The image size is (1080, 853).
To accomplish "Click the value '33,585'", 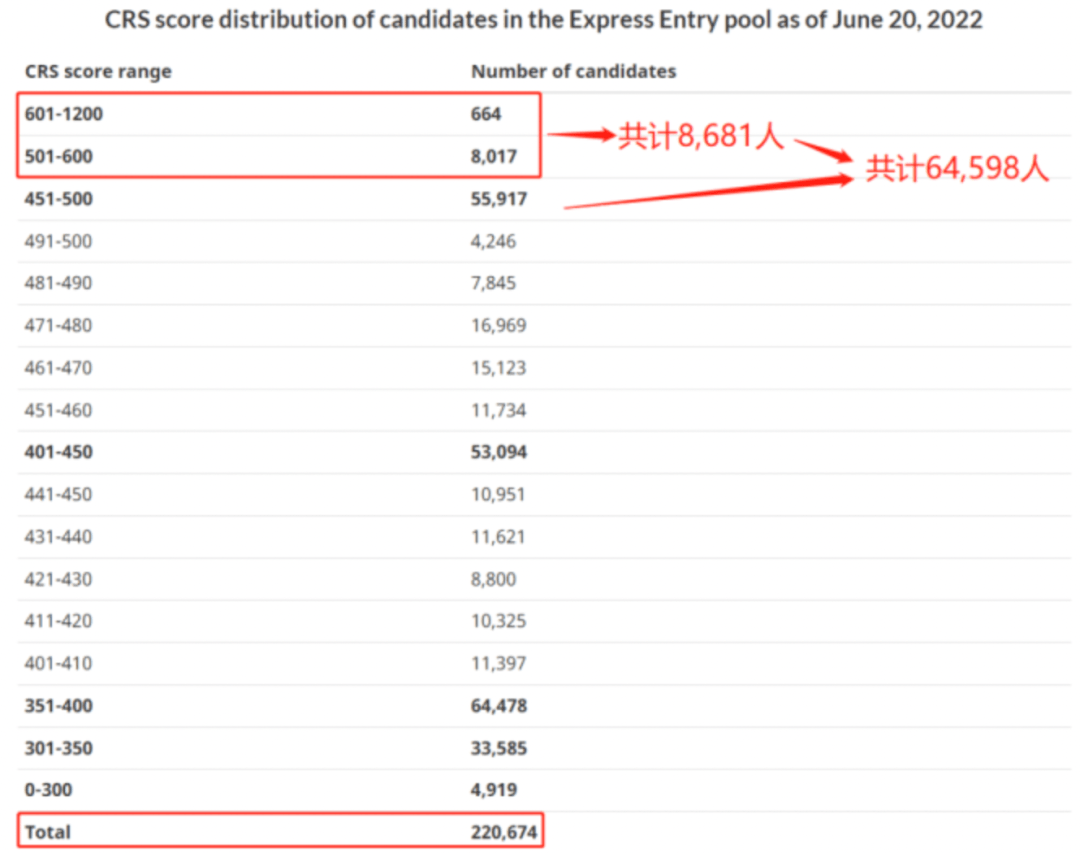I will [499, 748].
